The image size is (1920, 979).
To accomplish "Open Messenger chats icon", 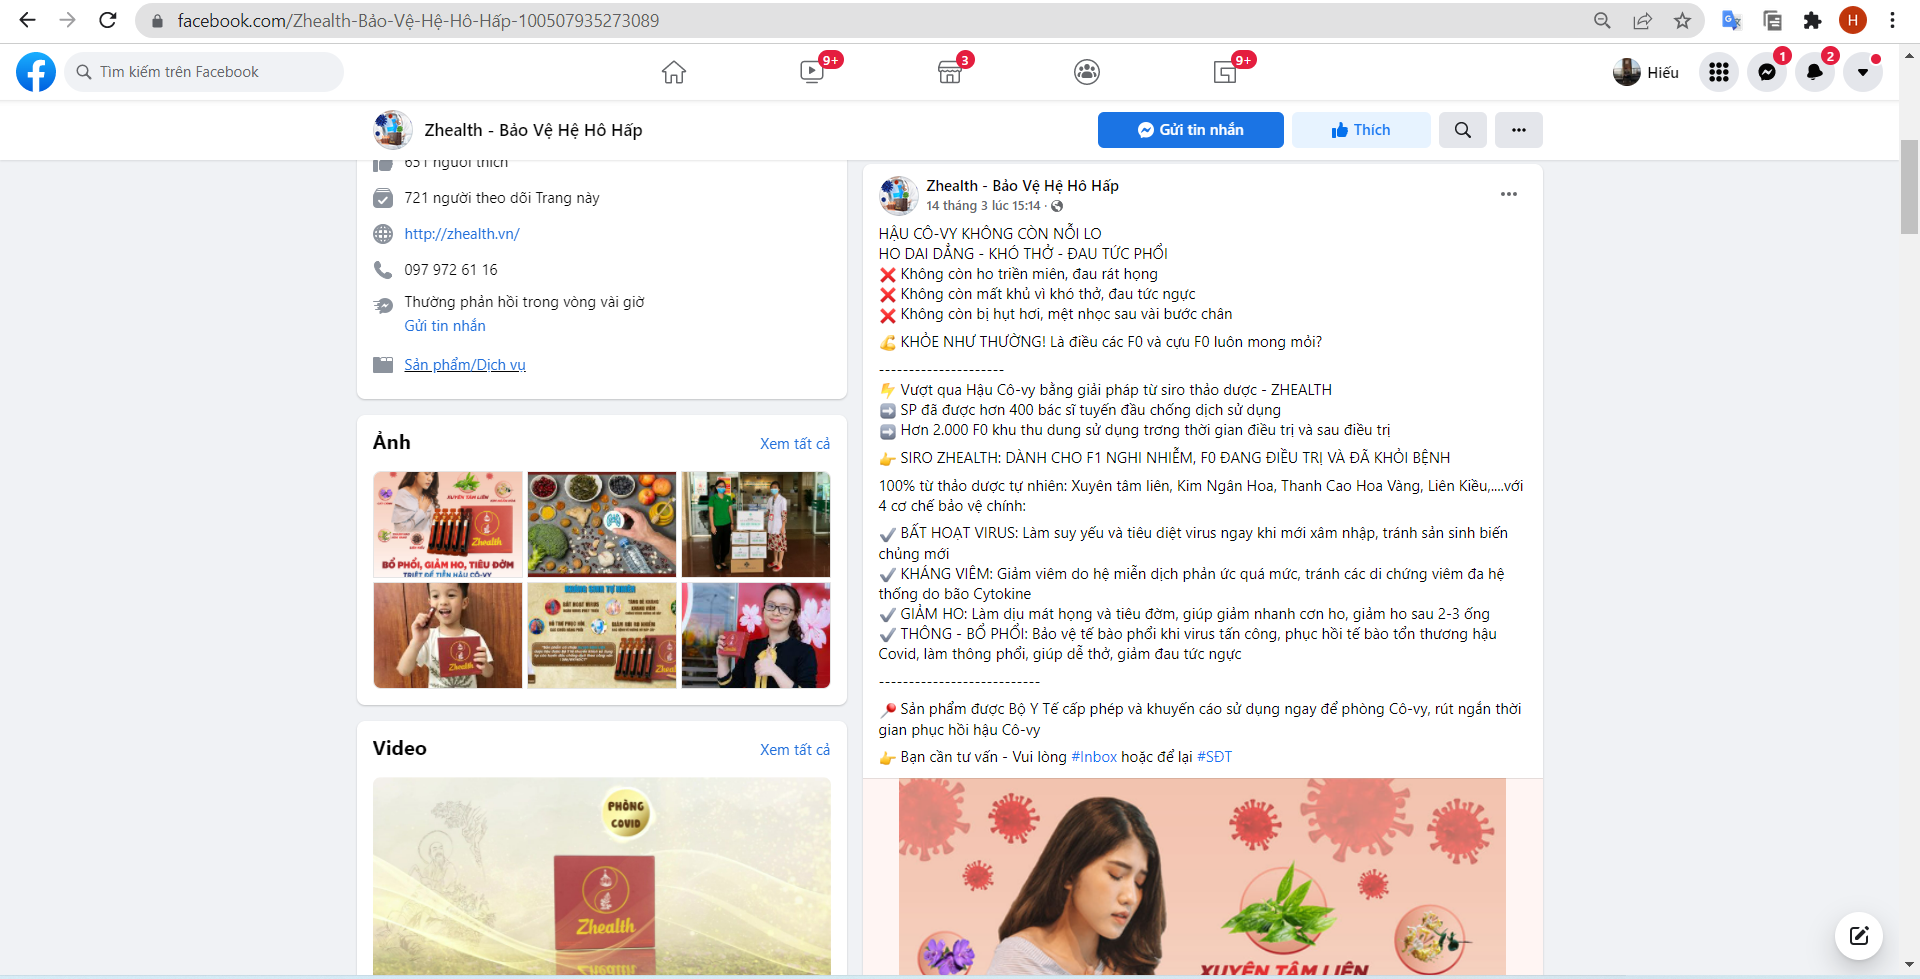I will (x=1767, y=72).
